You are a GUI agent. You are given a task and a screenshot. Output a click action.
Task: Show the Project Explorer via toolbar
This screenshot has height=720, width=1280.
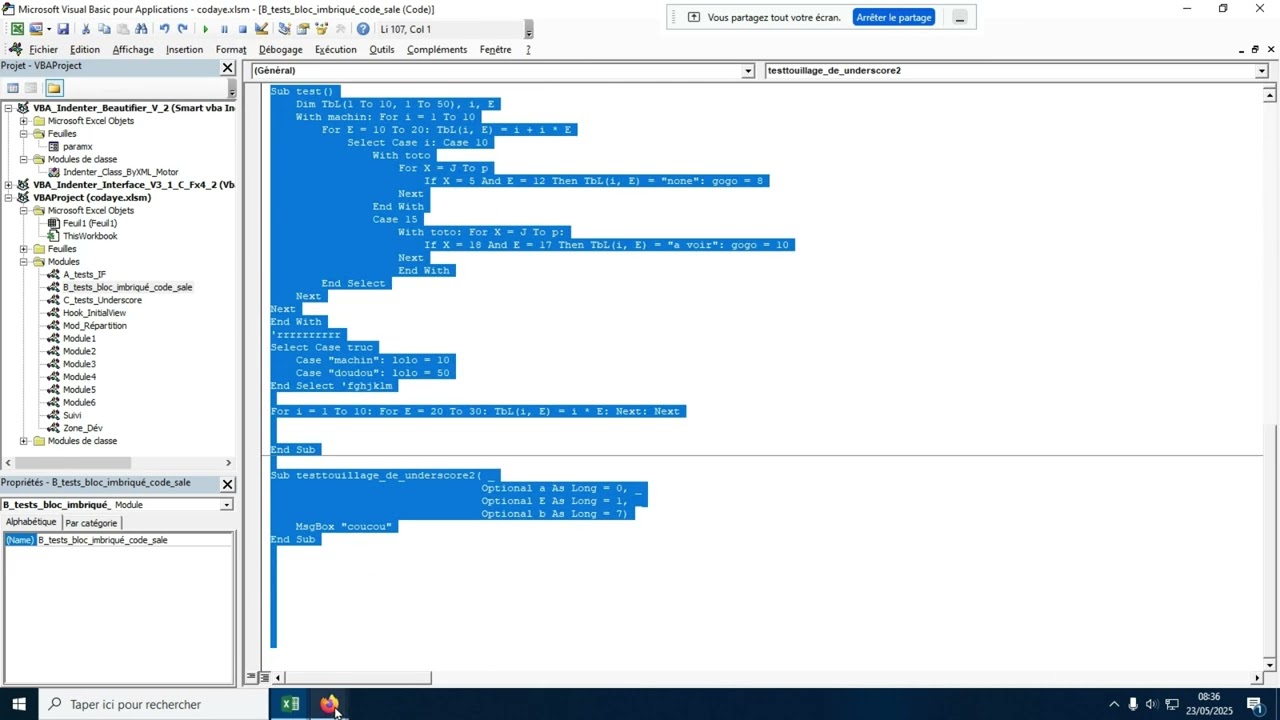coord(285,29)
